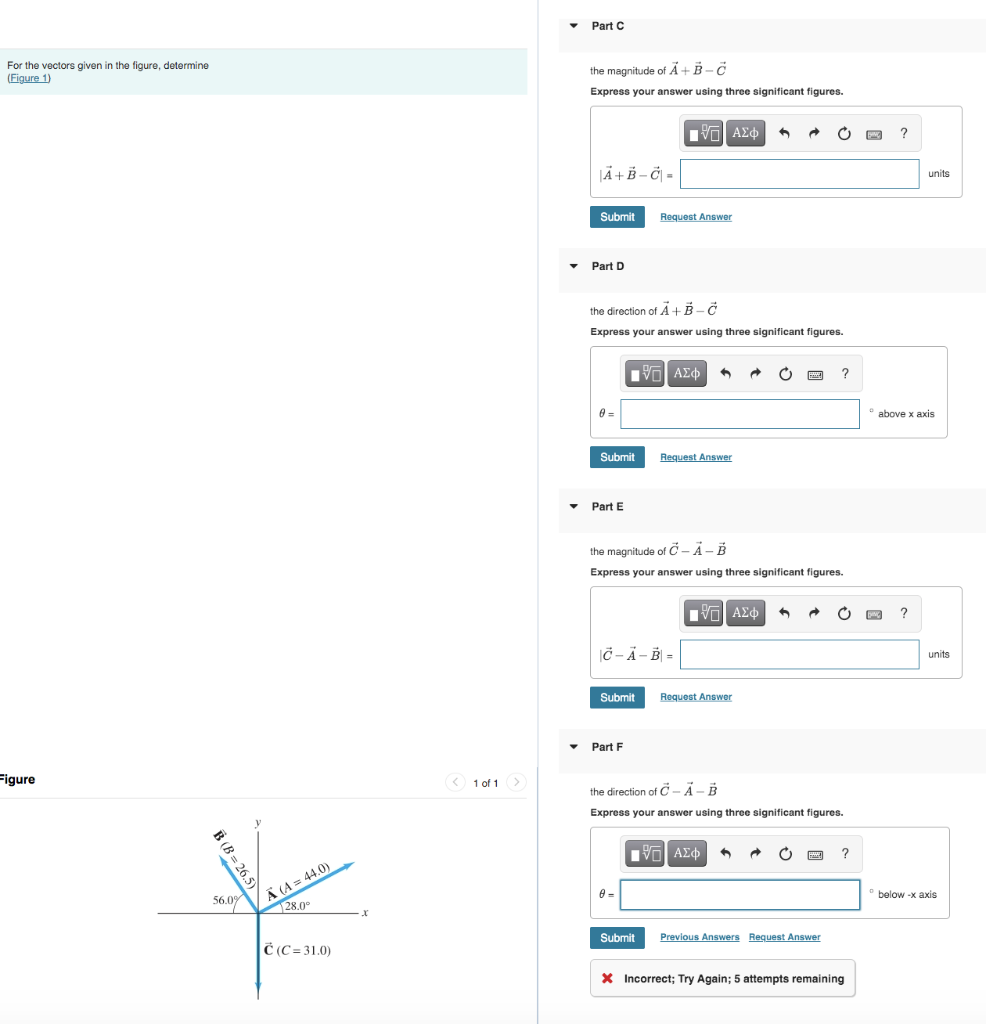The height and width of the screenshot is (1024, 986).
Task: Click inside the θ answer field in Part D
Action: click(740, 413)
